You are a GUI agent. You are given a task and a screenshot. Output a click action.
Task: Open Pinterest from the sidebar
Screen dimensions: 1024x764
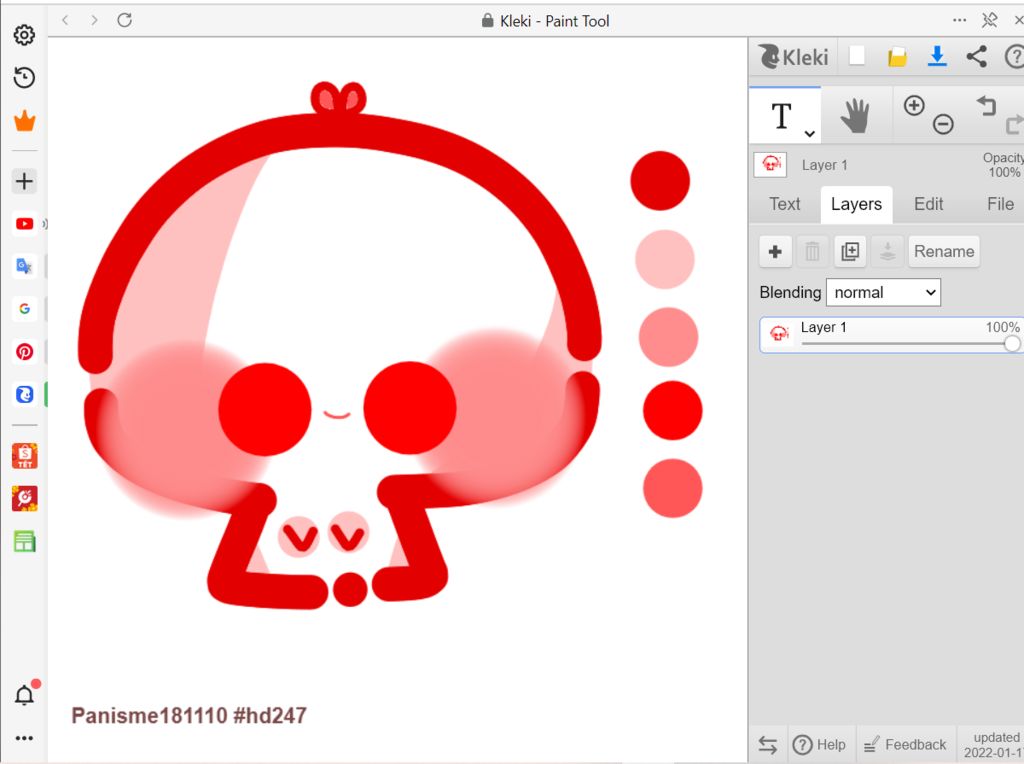(x=24, y=352)
